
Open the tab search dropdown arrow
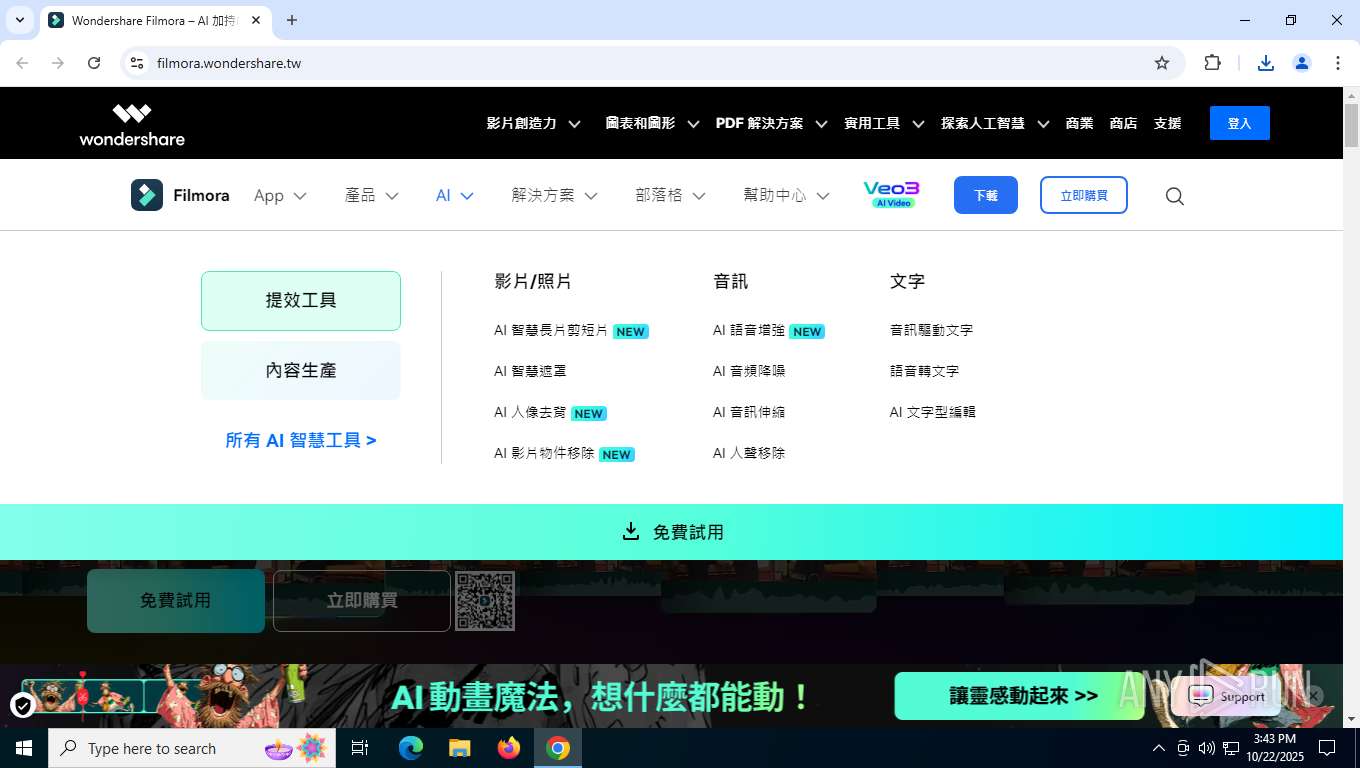tap(19, 20)
